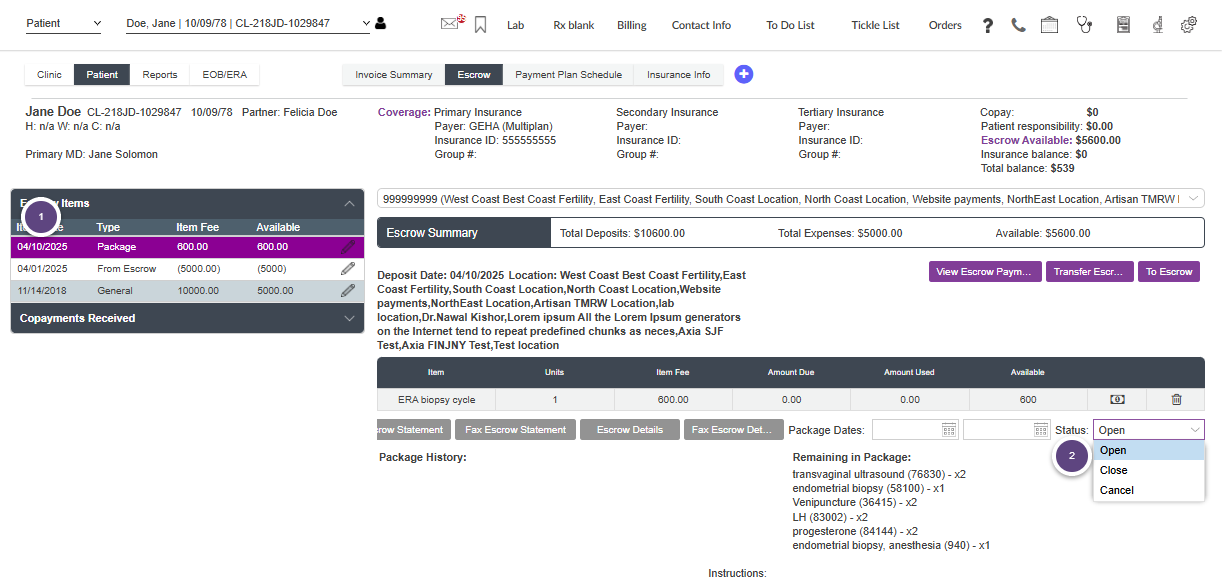Expand the Copayments Received section
Screen dimensions: 1223x578
tap(349, 318)
